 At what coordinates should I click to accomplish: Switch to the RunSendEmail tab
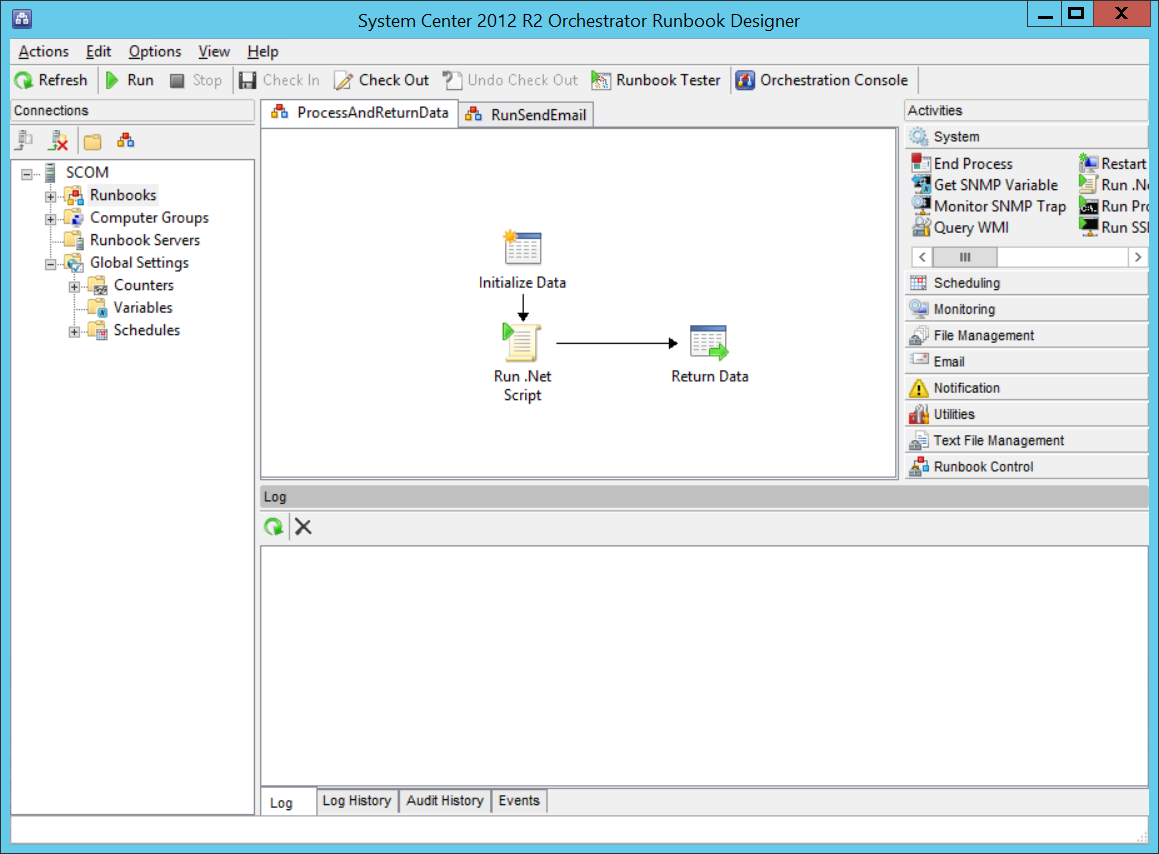[526, 115]
